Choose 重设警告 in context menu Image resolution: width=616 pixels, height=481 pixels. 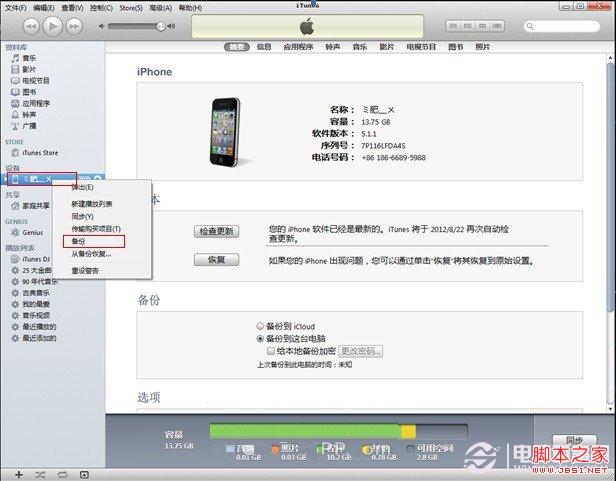click(85, 271)
